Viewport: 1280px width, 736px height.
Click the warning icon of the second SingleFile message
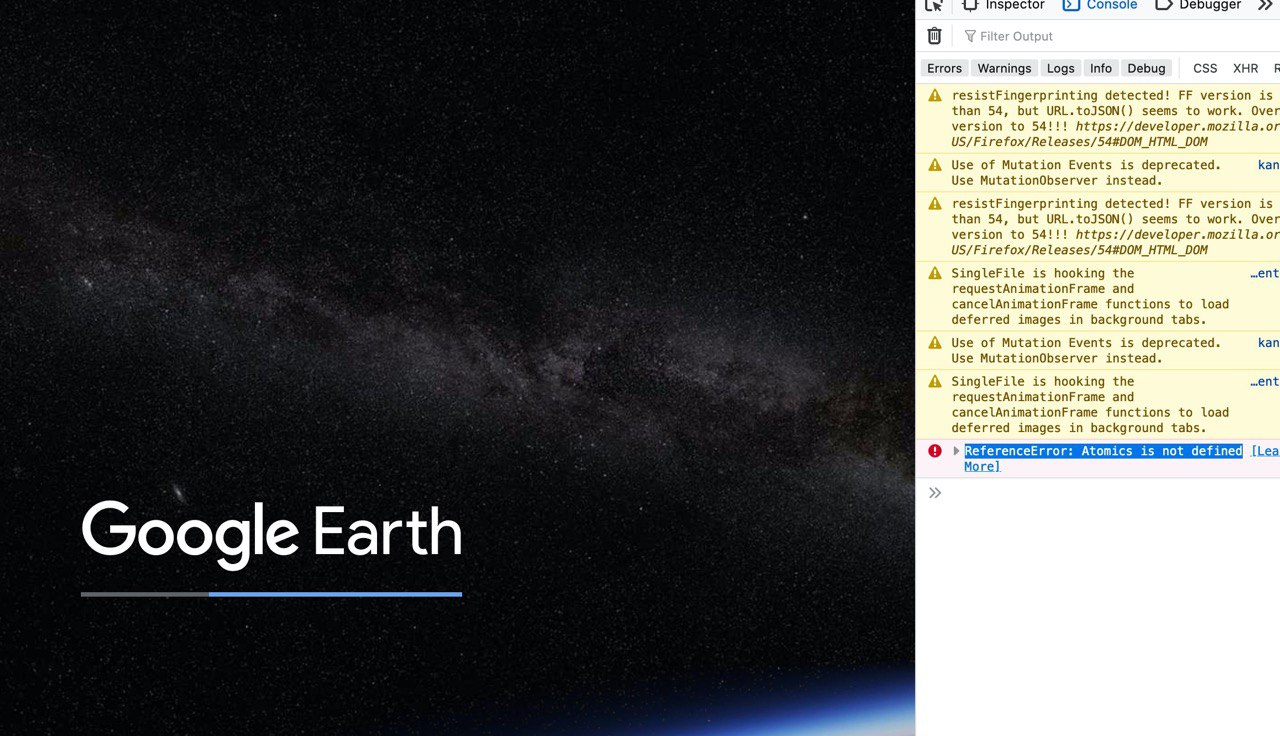click(935, 381)
